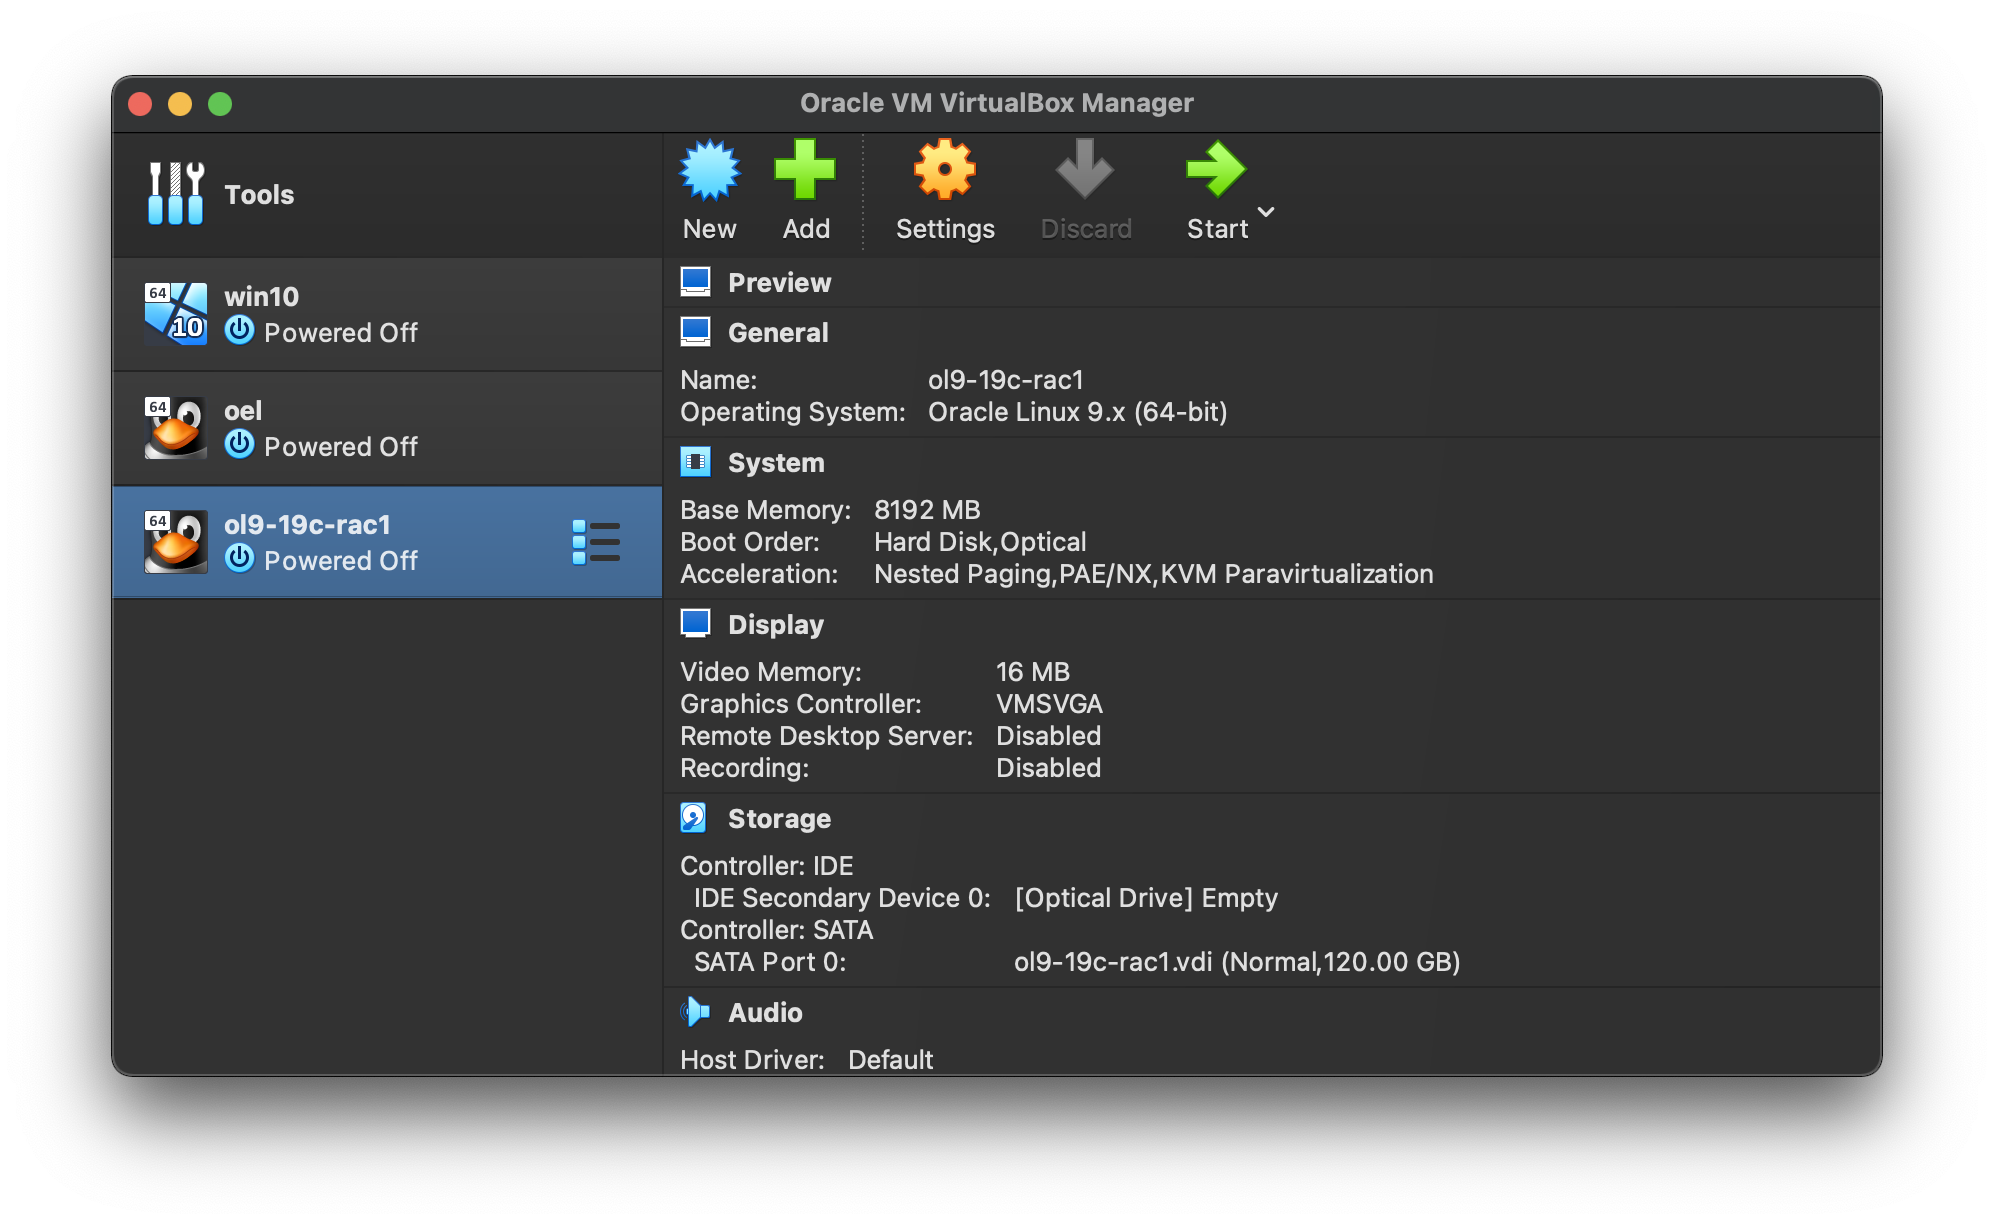Click the Controller: IDE line

767,866
